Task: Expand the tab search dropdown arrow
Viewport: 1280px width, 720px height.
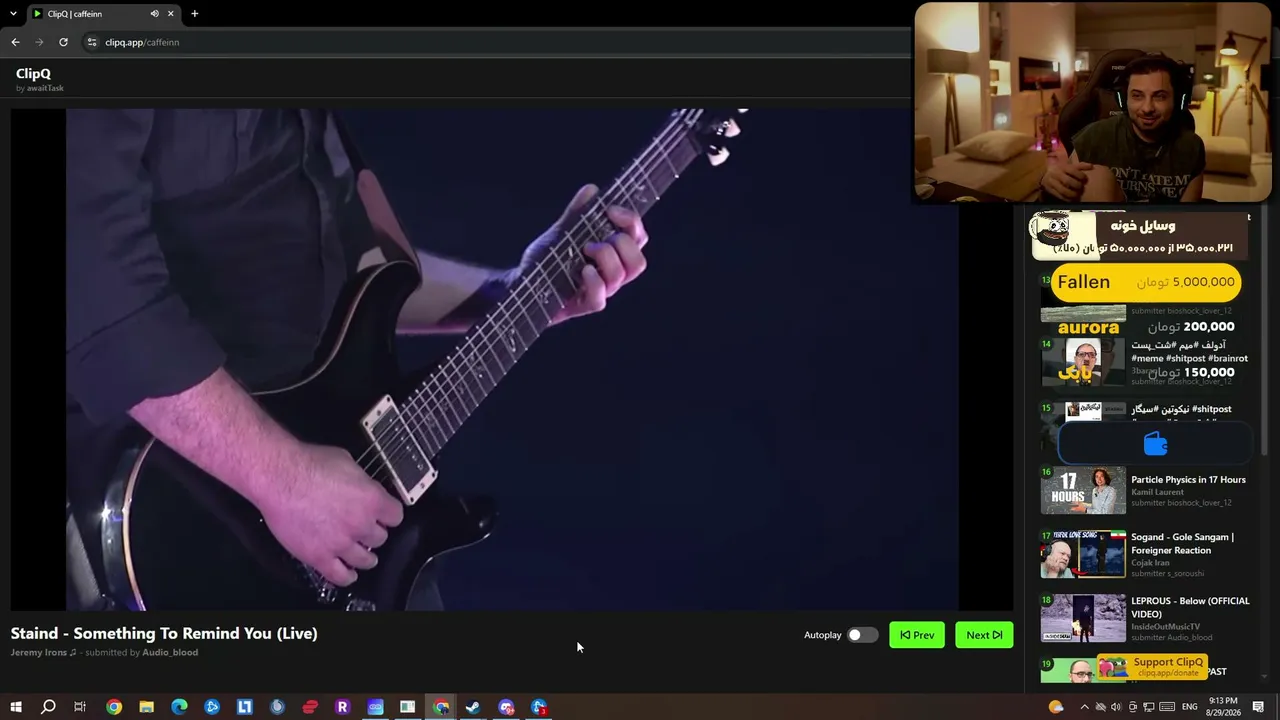Action: point(13,14)
